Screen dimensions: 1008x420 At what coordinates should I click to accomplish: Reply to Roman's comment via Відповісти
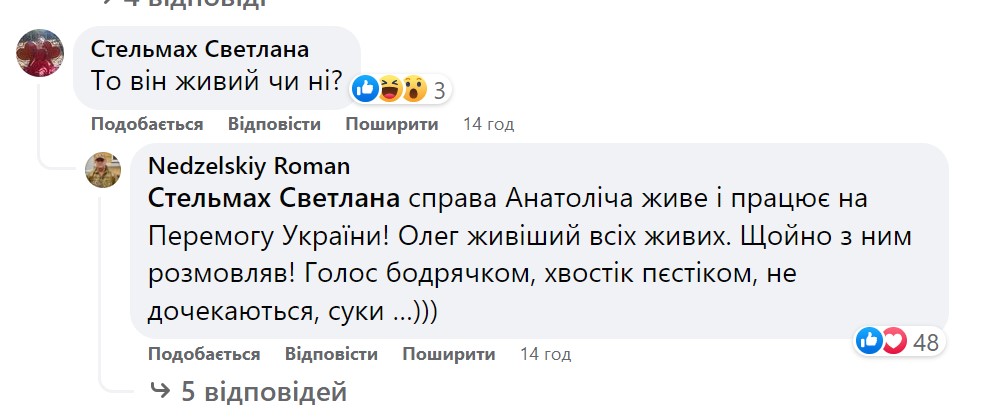[x=331, y=354]
